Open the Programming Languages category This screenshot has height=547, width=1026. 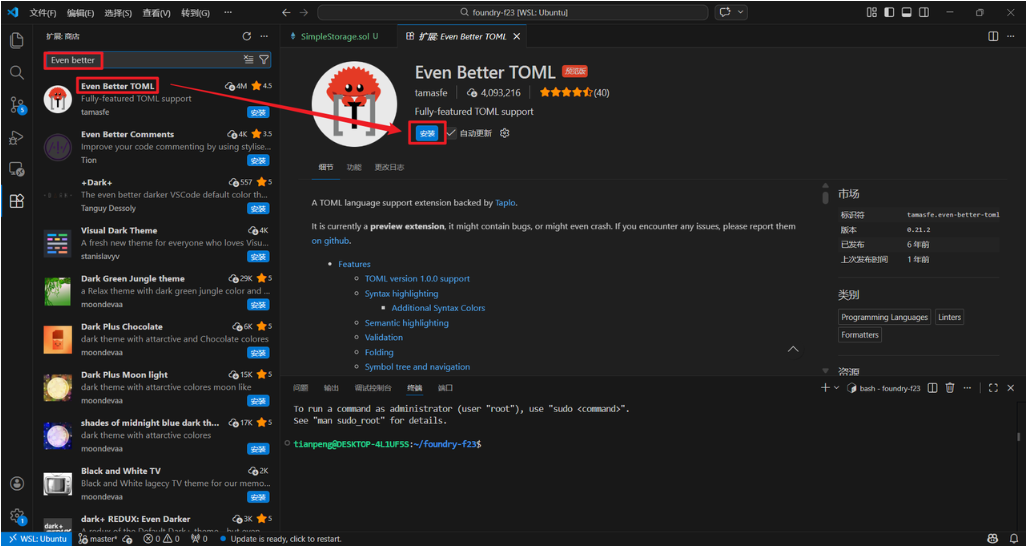(x=885, y=317)
